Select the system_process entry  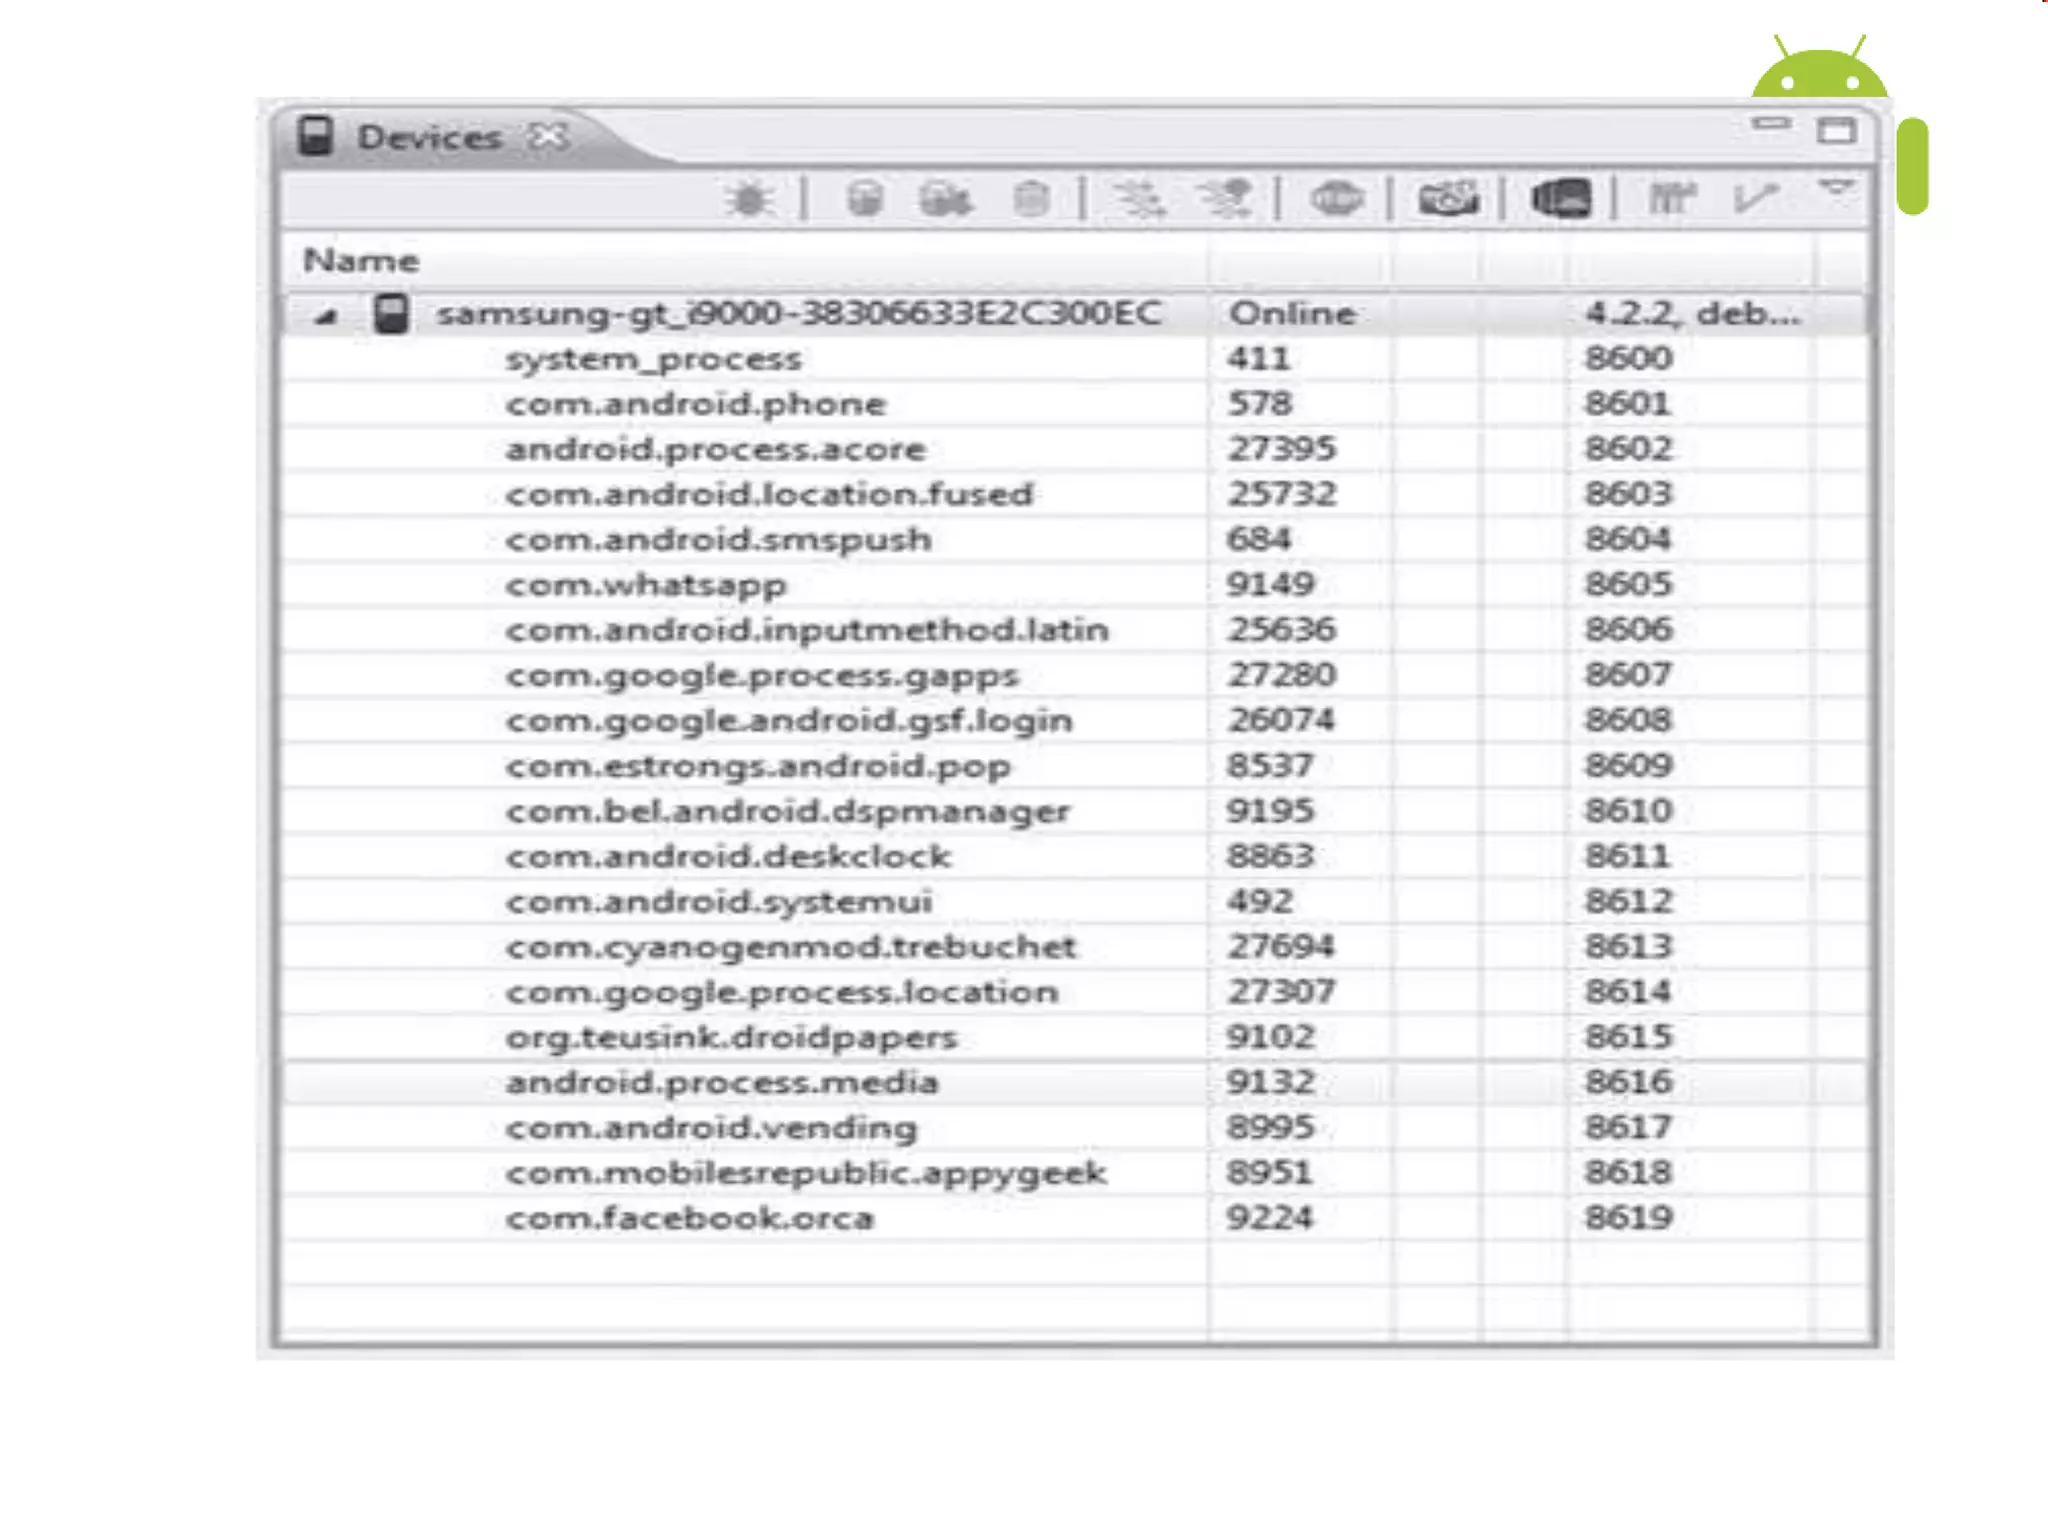653,360
